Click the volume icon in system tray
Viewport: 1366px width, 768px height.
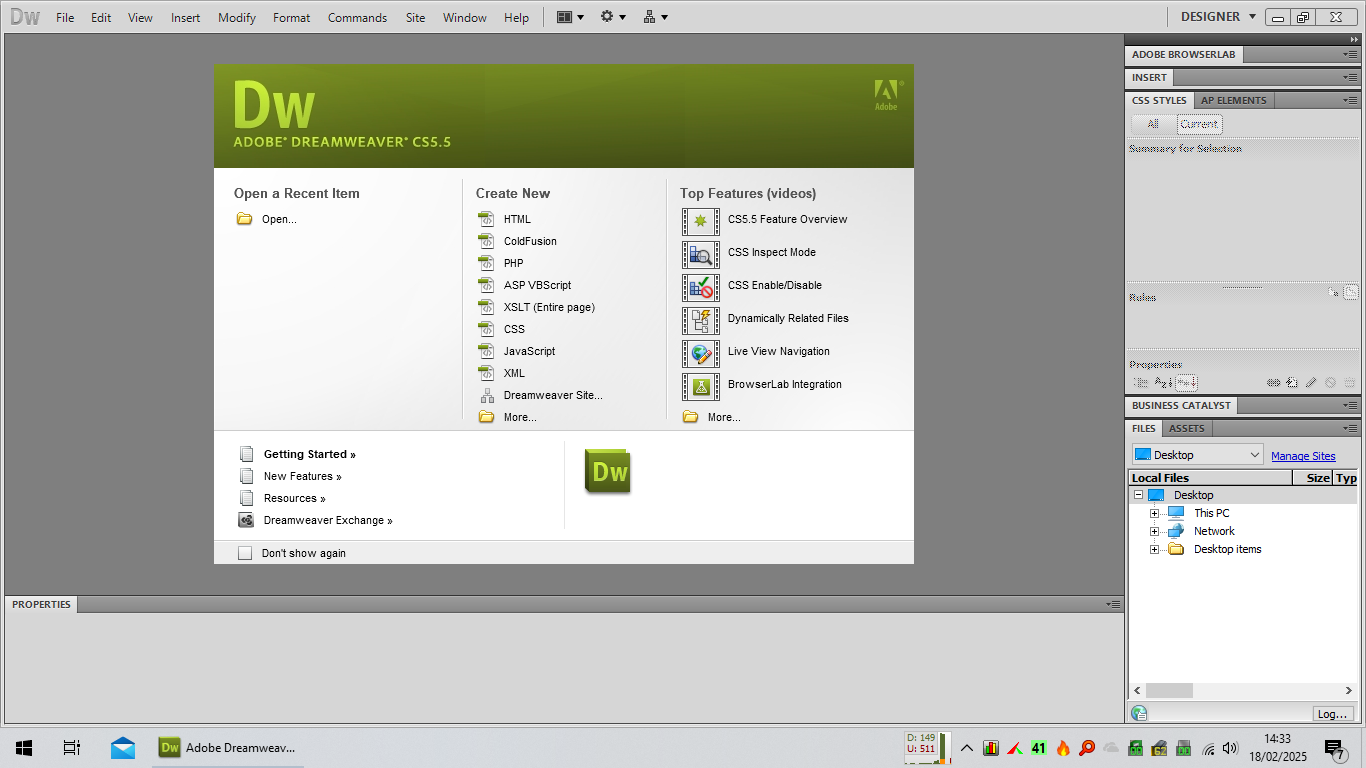[1230, 748]
